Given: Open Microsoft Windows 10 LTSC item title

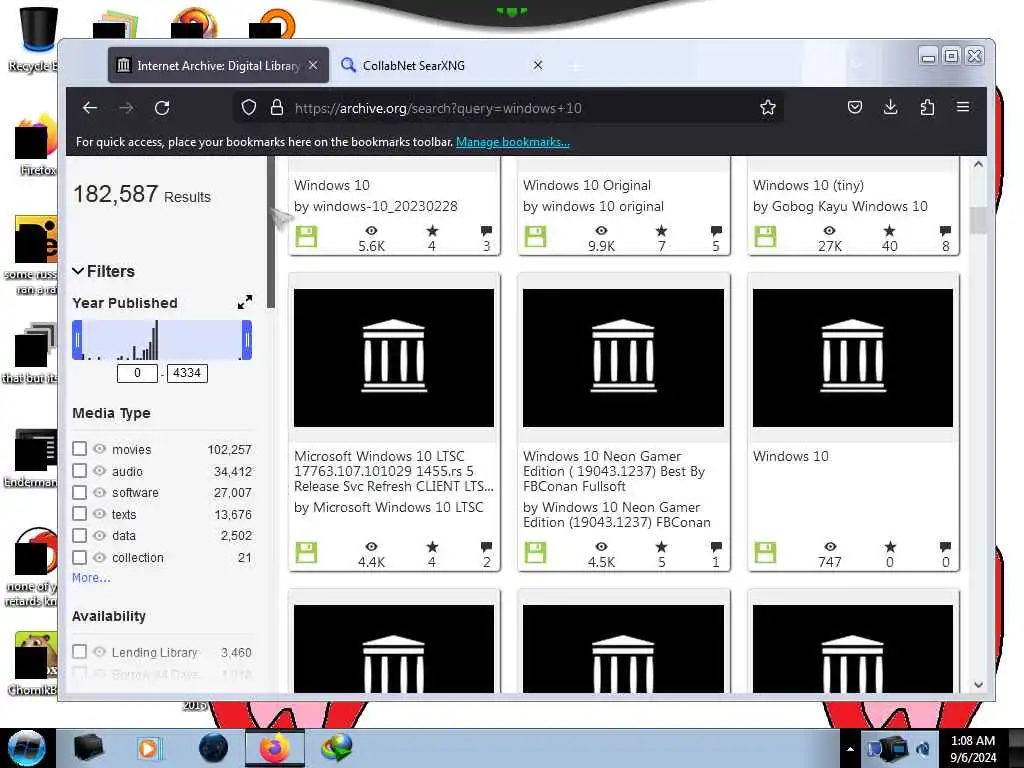Looking at the screenshot, I should (394, 471).
